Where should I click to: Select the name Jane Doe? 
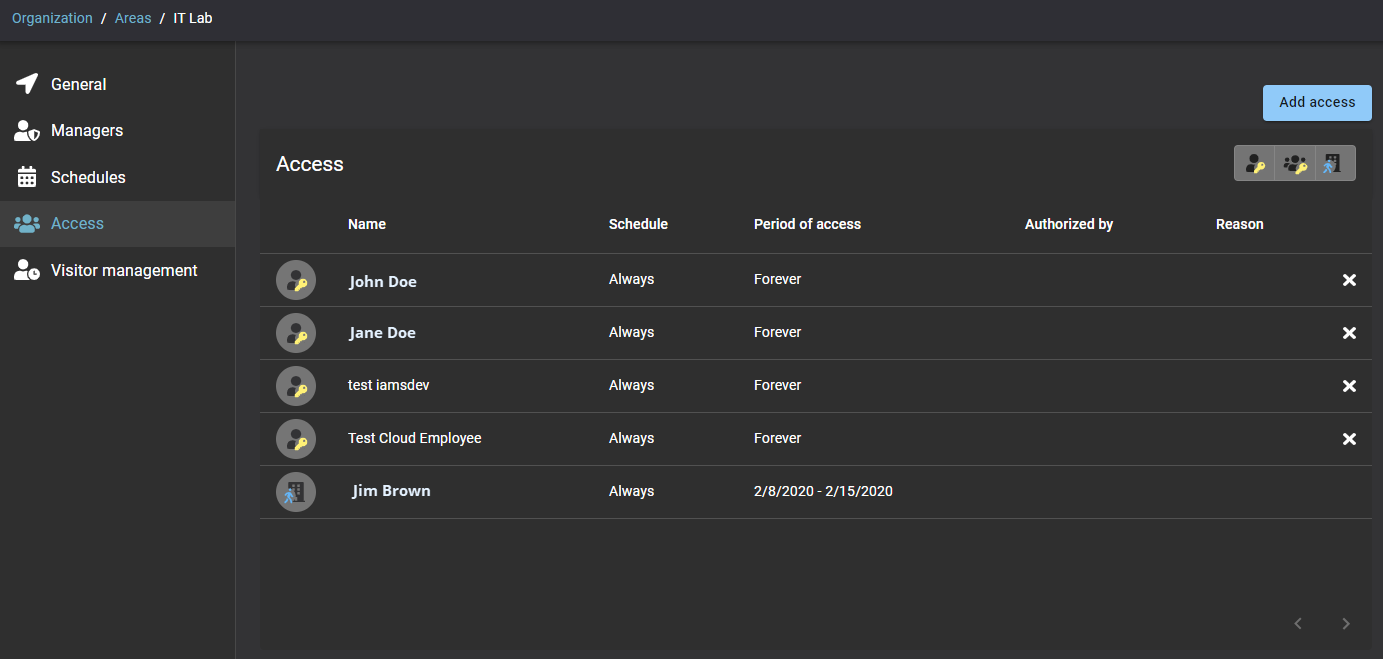tap(382, 333)
